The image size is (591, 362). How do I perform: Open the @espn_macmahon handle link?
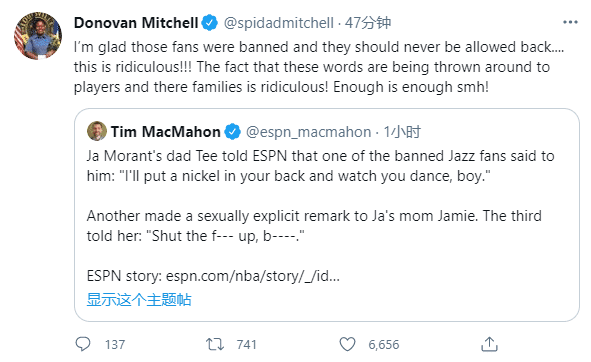click(308, 132)
